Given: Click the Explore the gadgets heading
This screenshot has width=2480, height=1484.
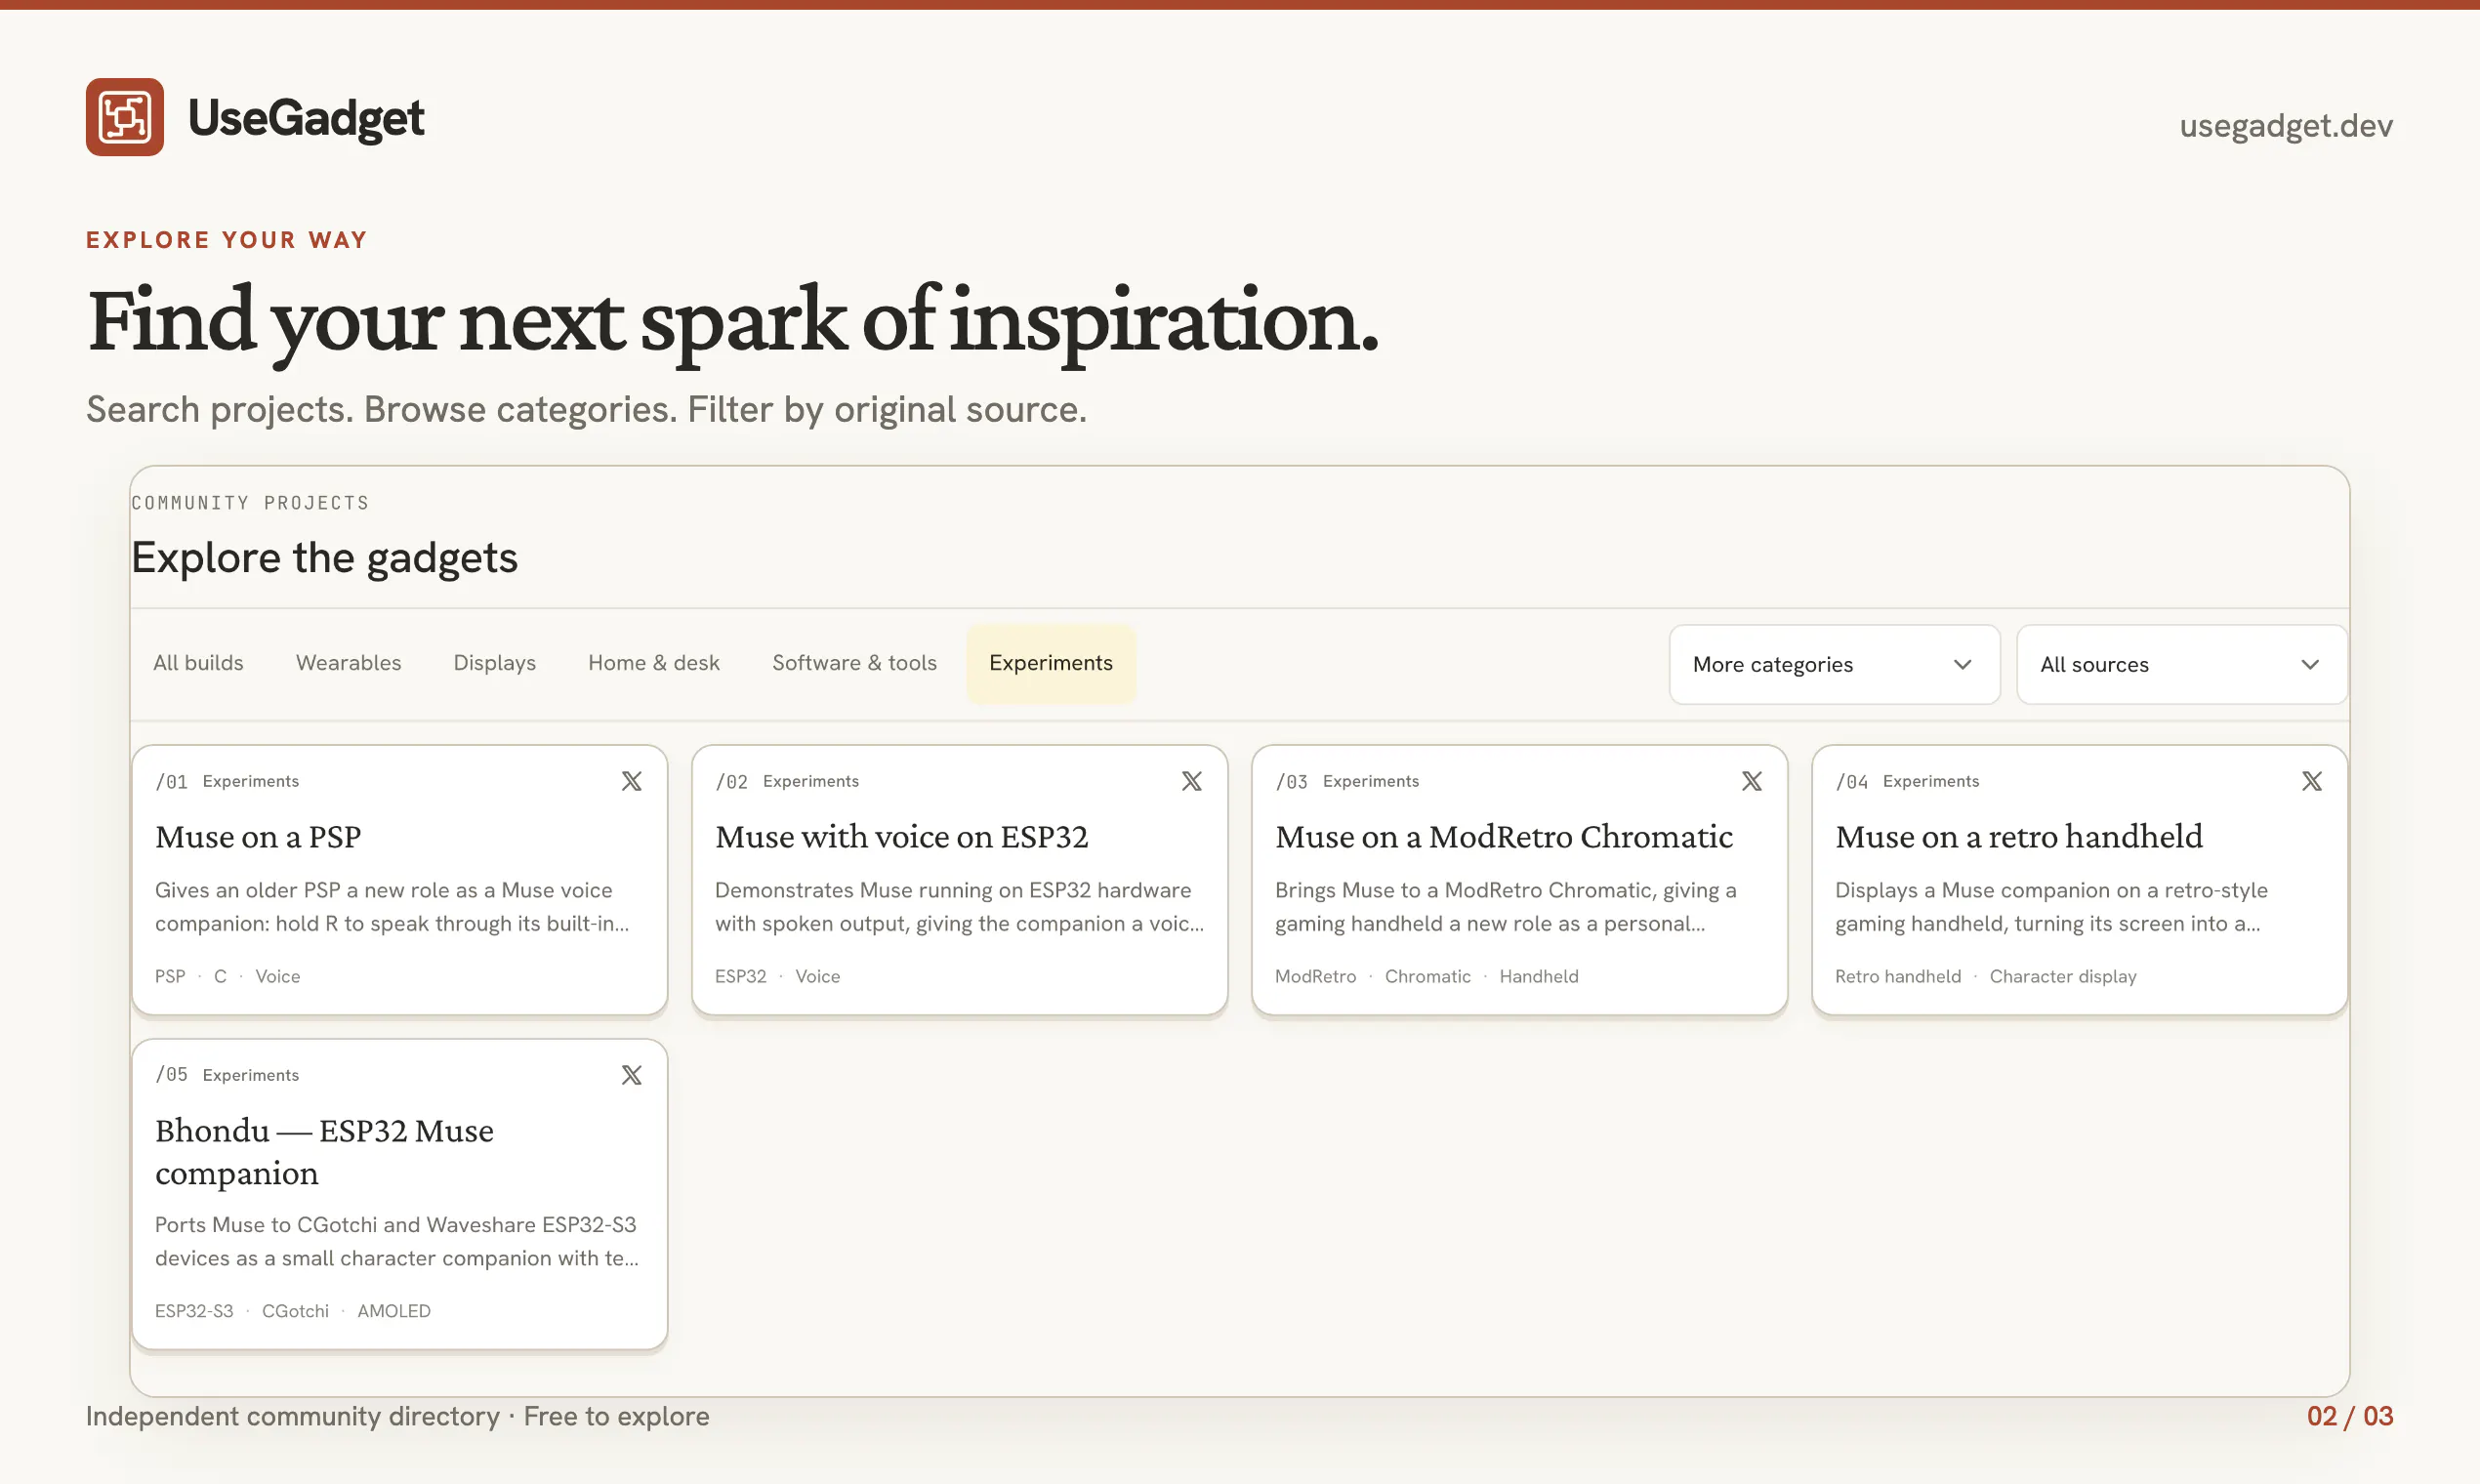Looking at the screenshot, I should click(x=324, y=558).
